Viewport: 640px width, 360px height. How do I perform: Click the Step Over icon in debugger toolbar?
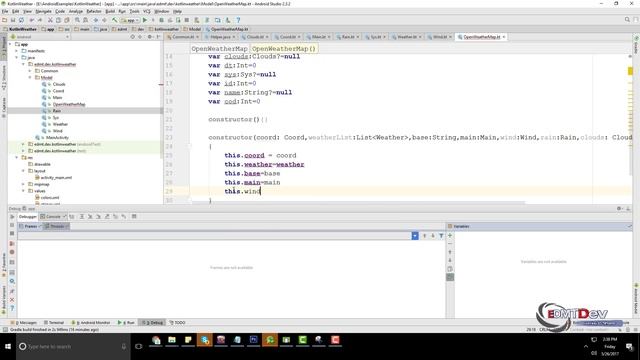(x=82, y=217)
